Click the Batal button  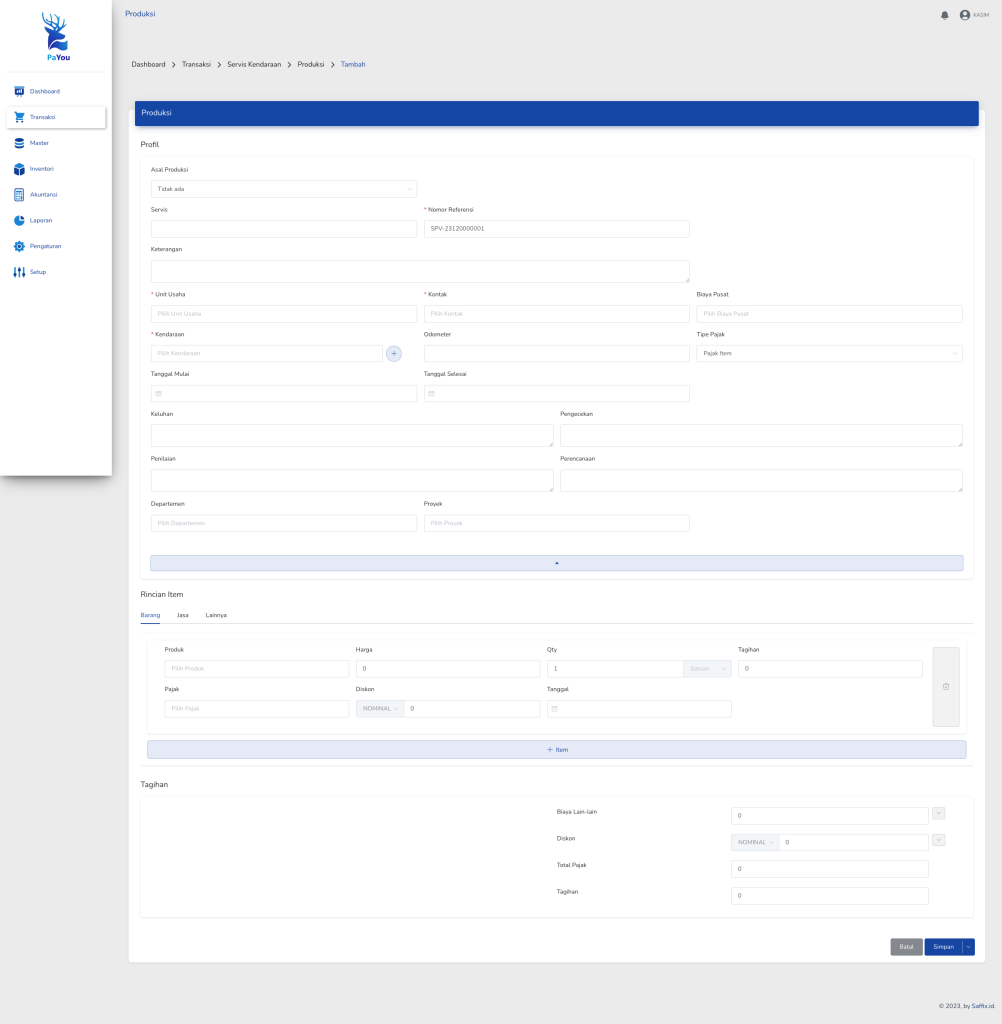907,947
